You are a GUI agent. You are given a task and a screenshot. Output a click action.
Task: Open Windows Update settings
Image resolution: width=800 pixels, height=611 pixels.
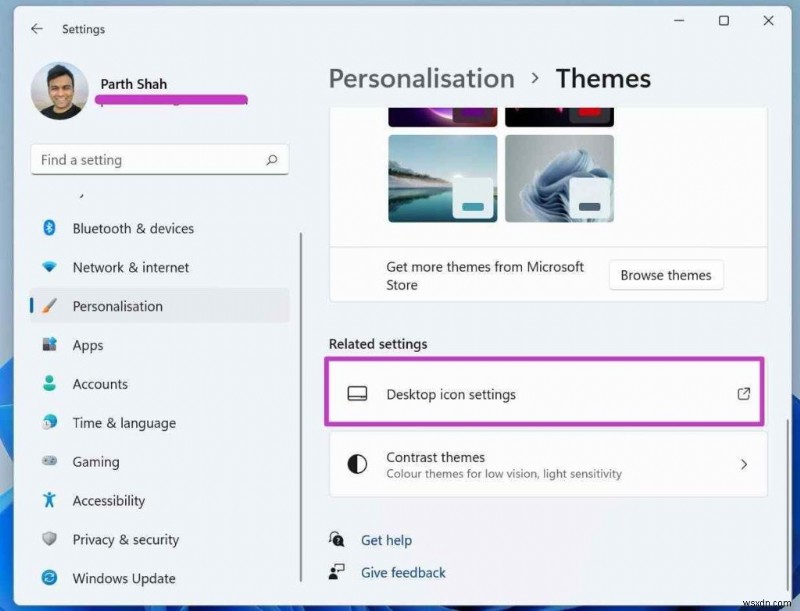click(x=123, y=578)
